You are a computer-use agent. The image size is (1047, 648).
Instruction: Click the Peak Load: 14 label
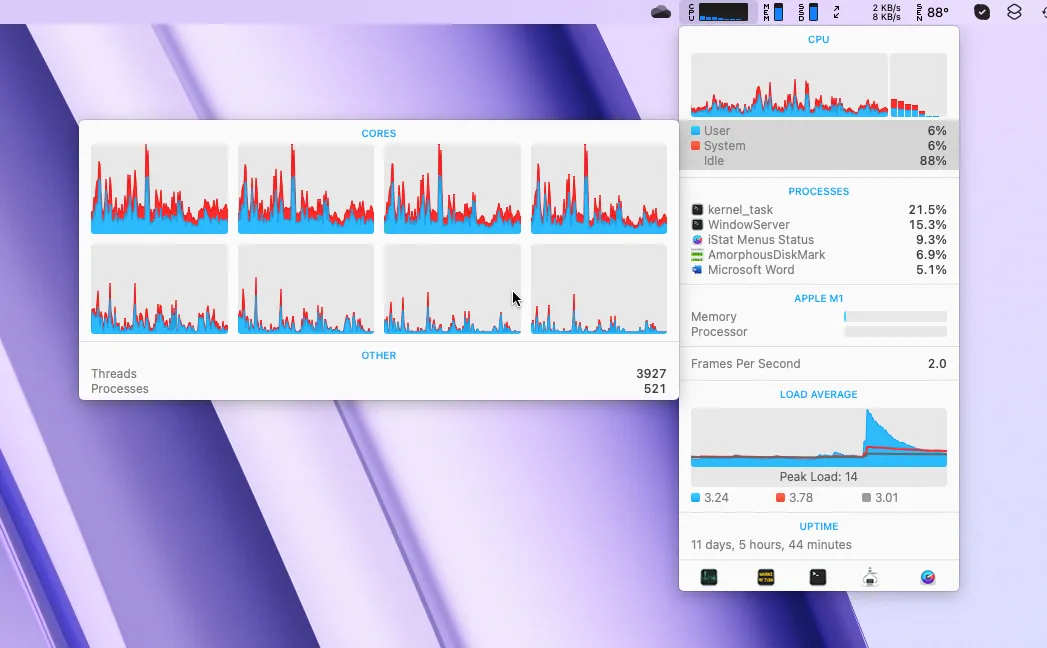pyautogui.click(x=818, y=476)
